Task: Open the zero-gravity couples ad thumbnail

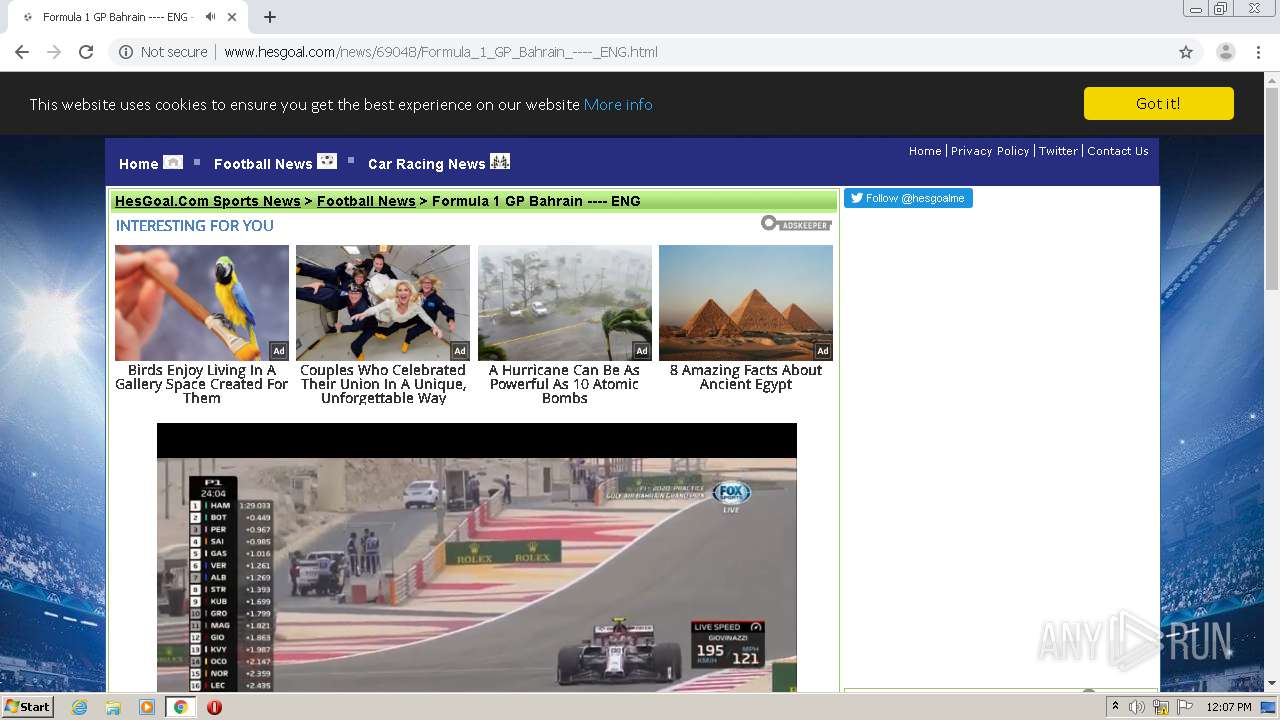Action: [383, 303]
